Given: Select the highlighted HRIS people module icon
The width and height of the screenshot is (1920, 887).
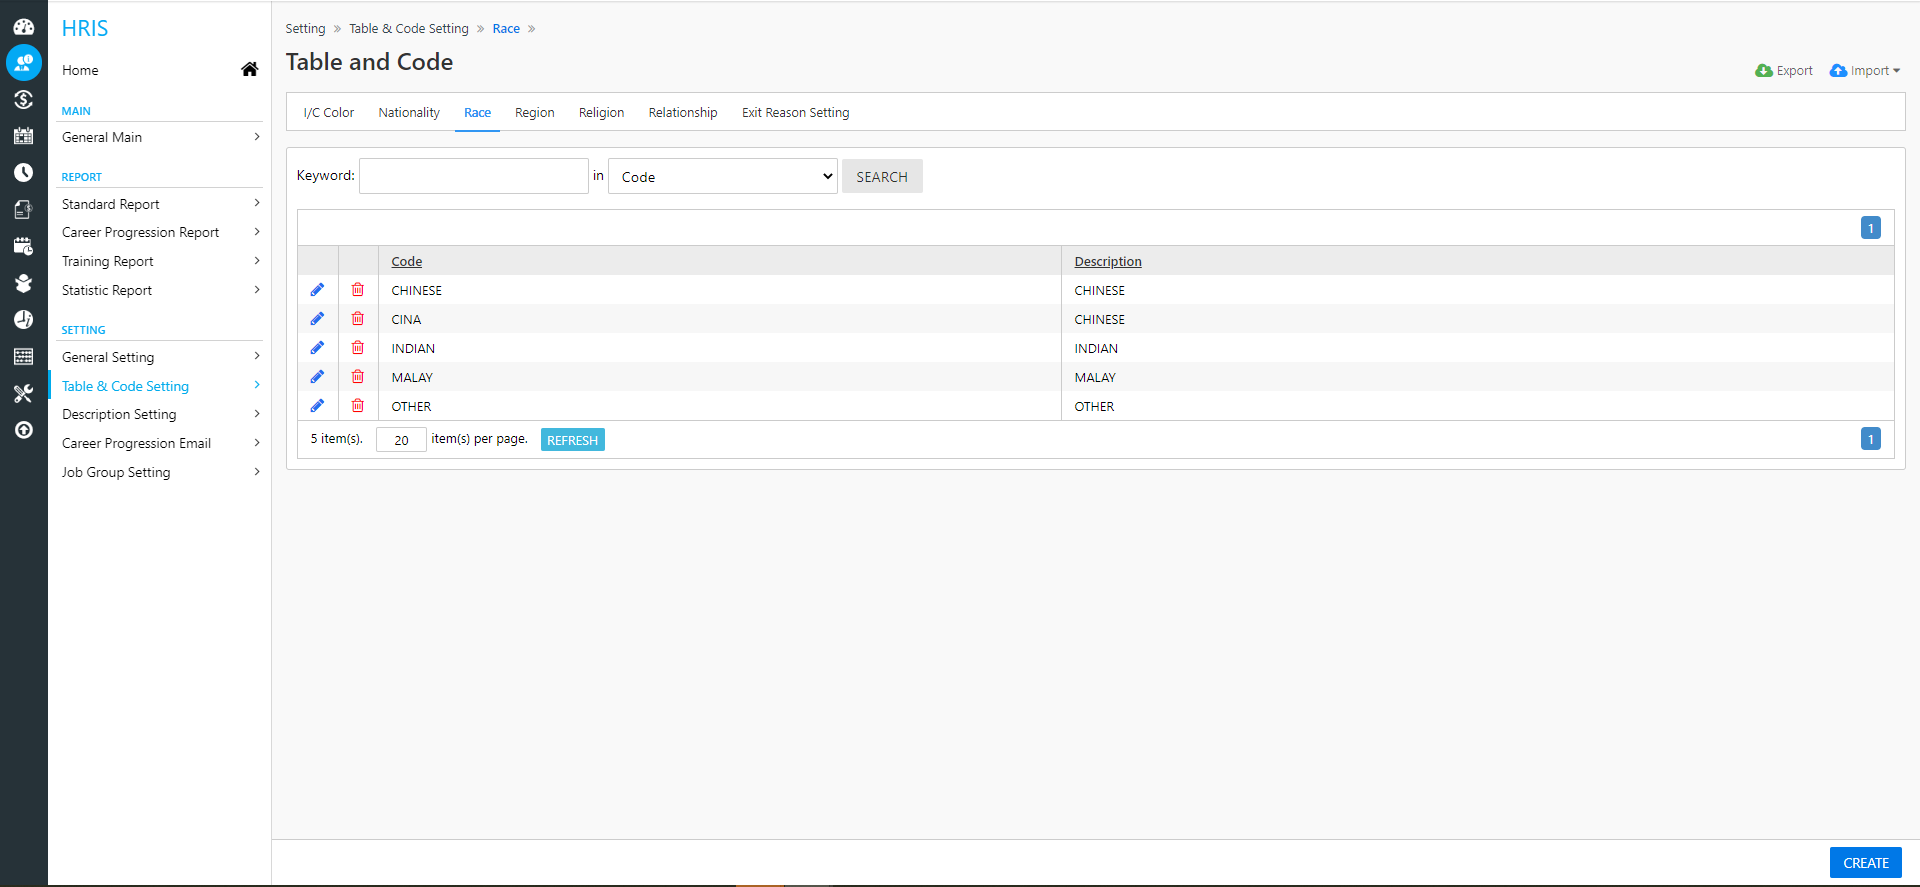Looking at the screenshot, I should 24,63.
